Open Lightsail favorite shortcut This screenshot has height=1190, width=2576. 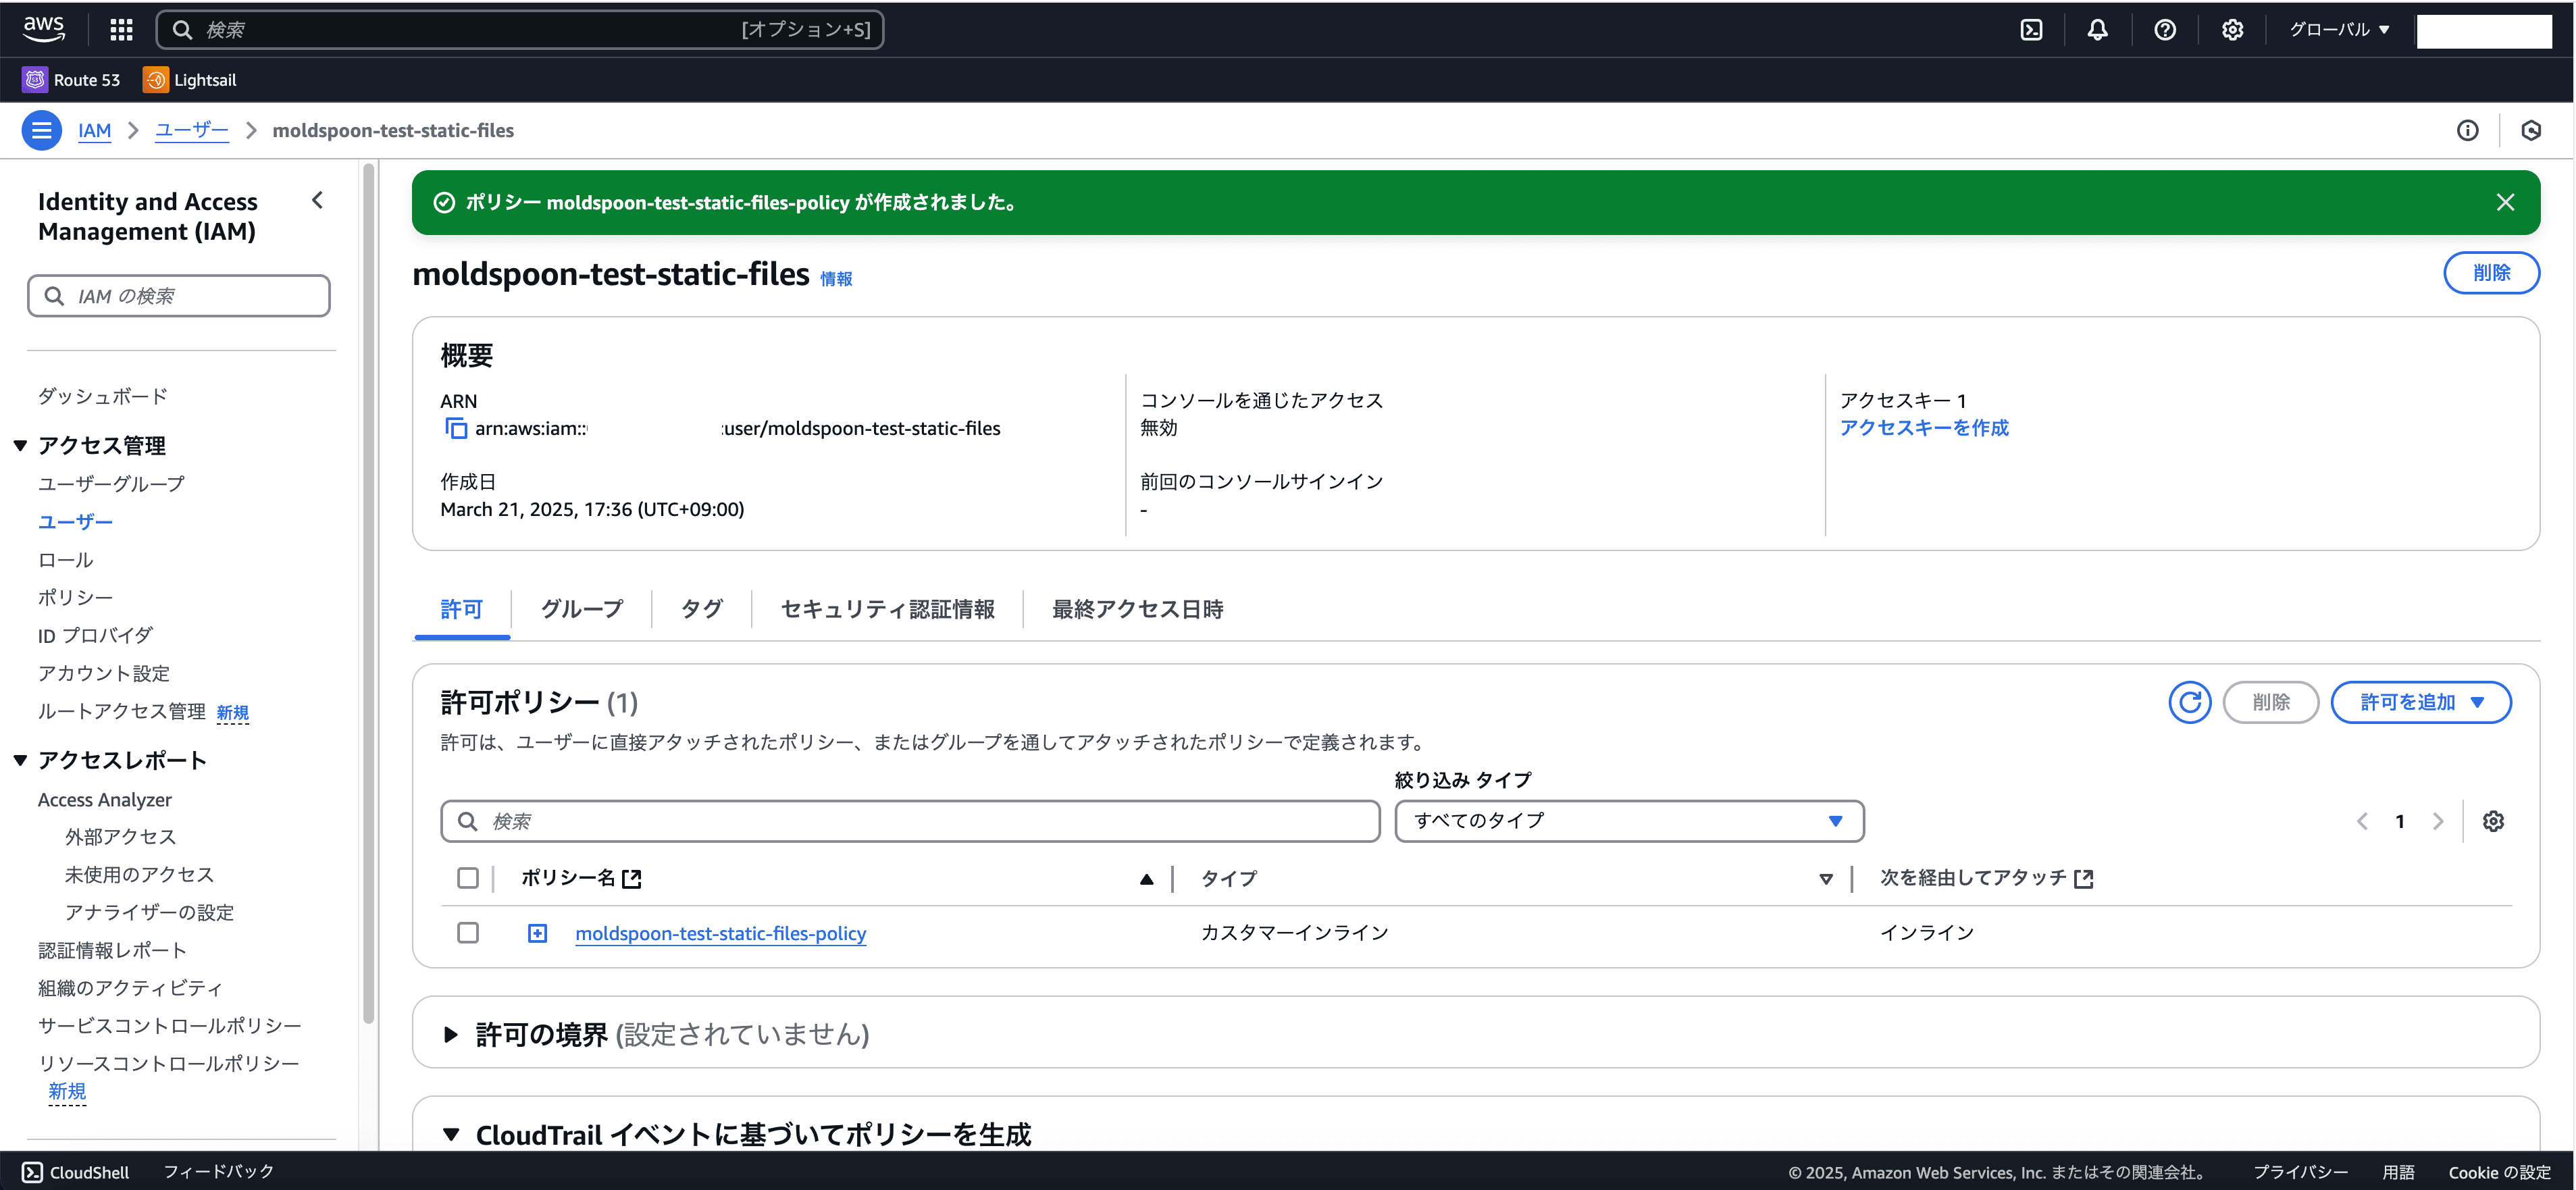(190, 80)
